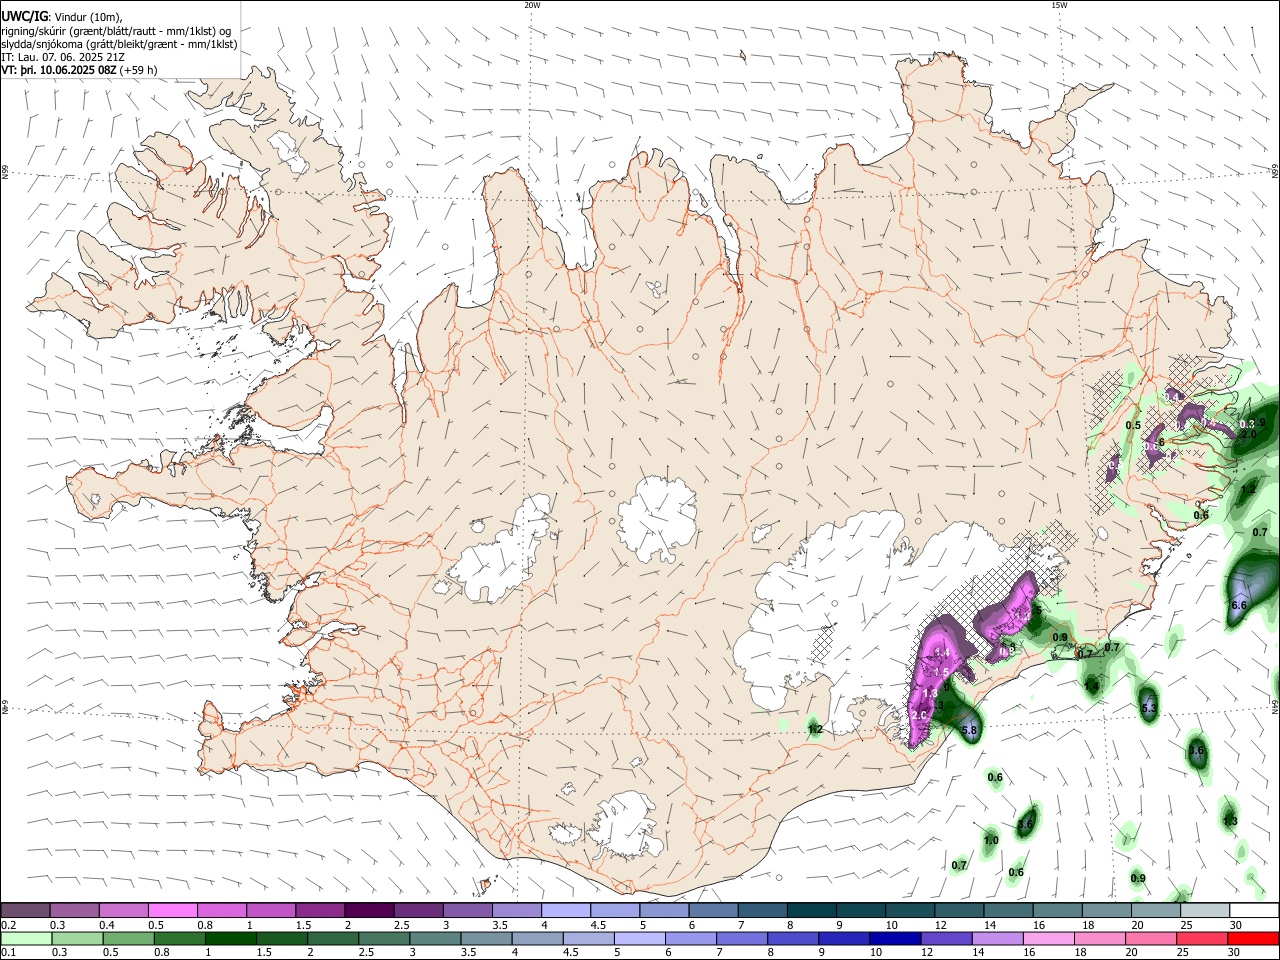Pick top legend swatch between 0.2 and 0.3

(25, 910)
